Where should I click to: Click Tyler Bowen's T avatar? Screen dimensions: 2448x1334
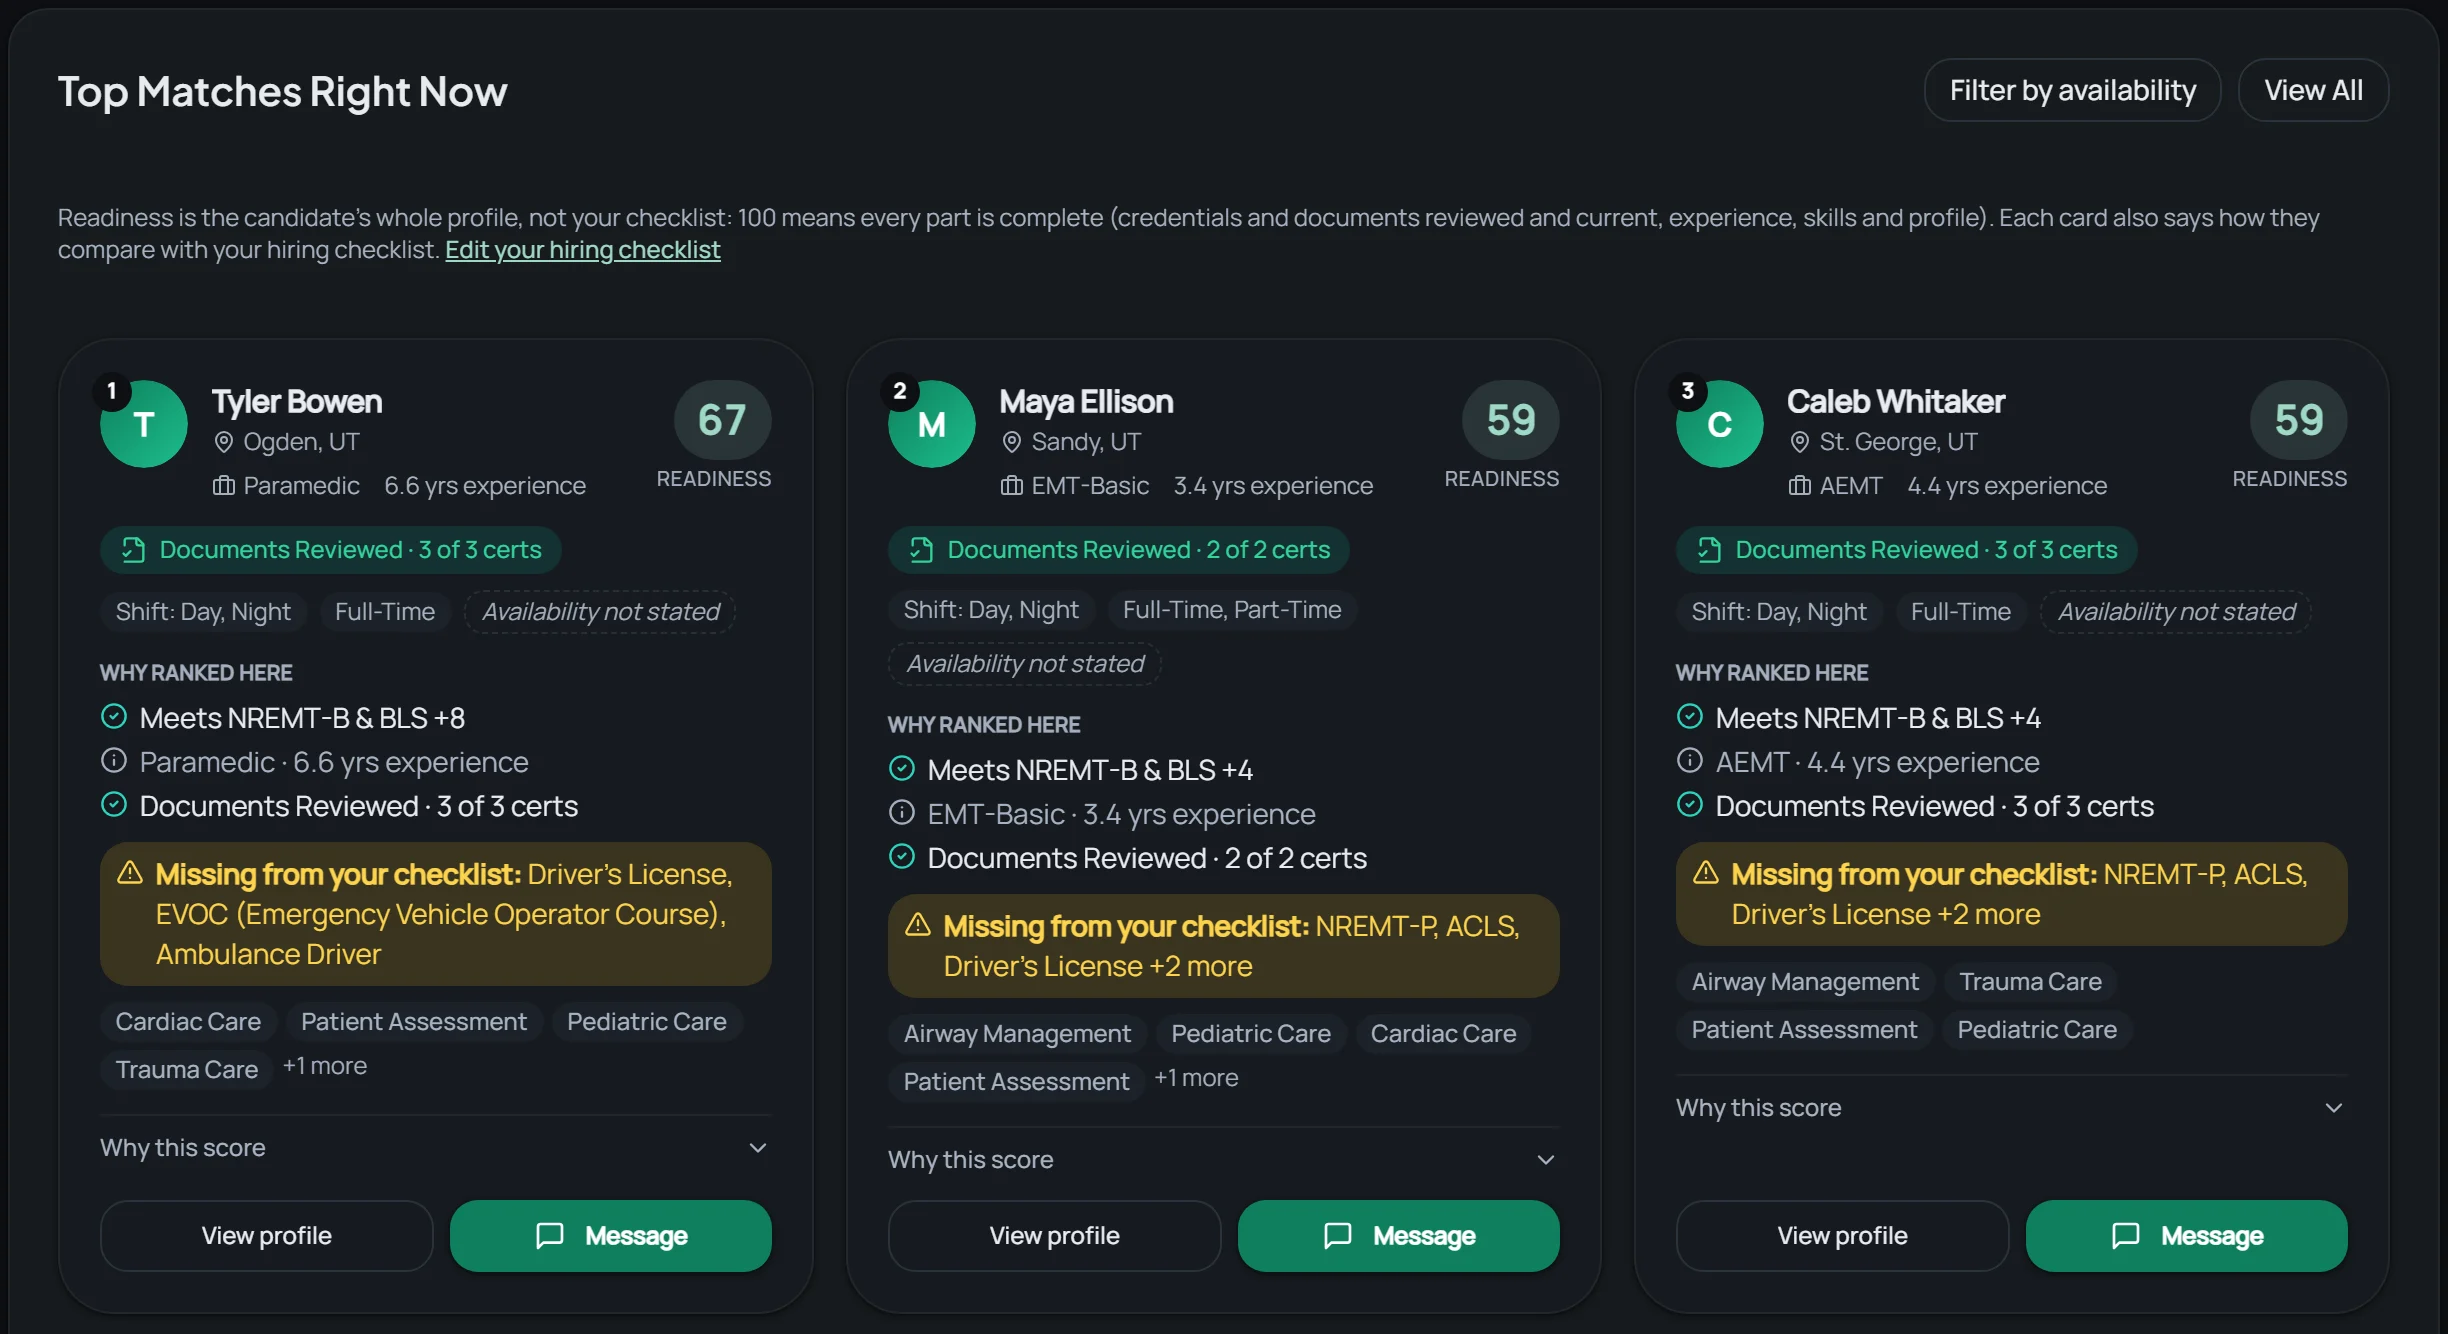pos(144,424)
